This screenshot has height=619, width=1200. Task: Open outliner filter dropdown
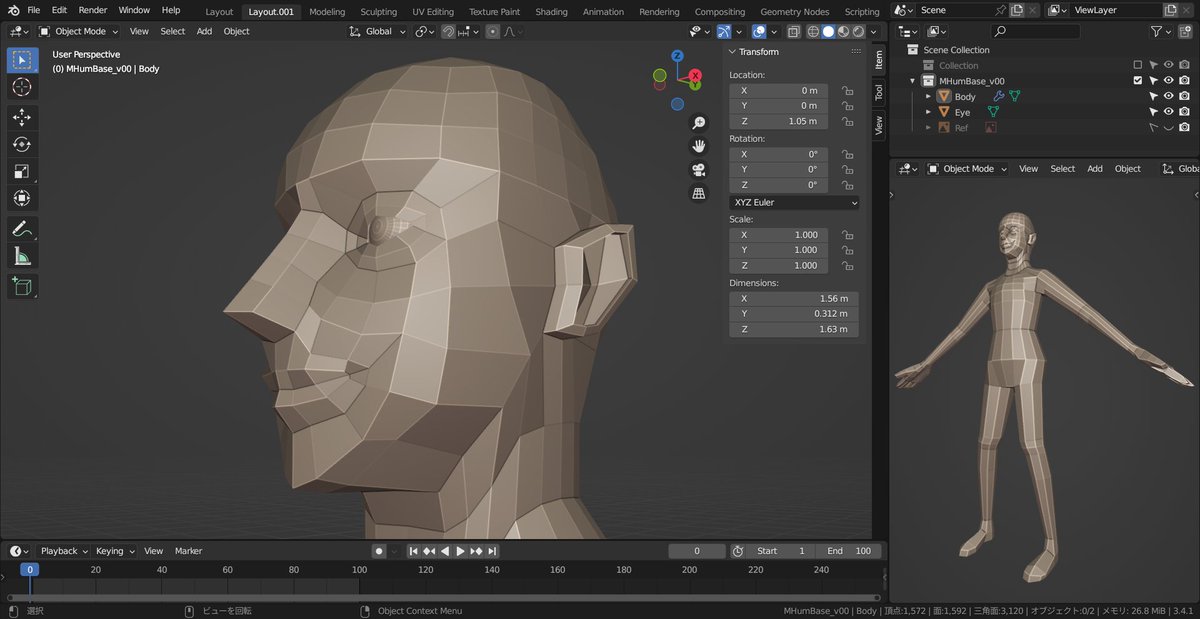(x=1162, y=31)
